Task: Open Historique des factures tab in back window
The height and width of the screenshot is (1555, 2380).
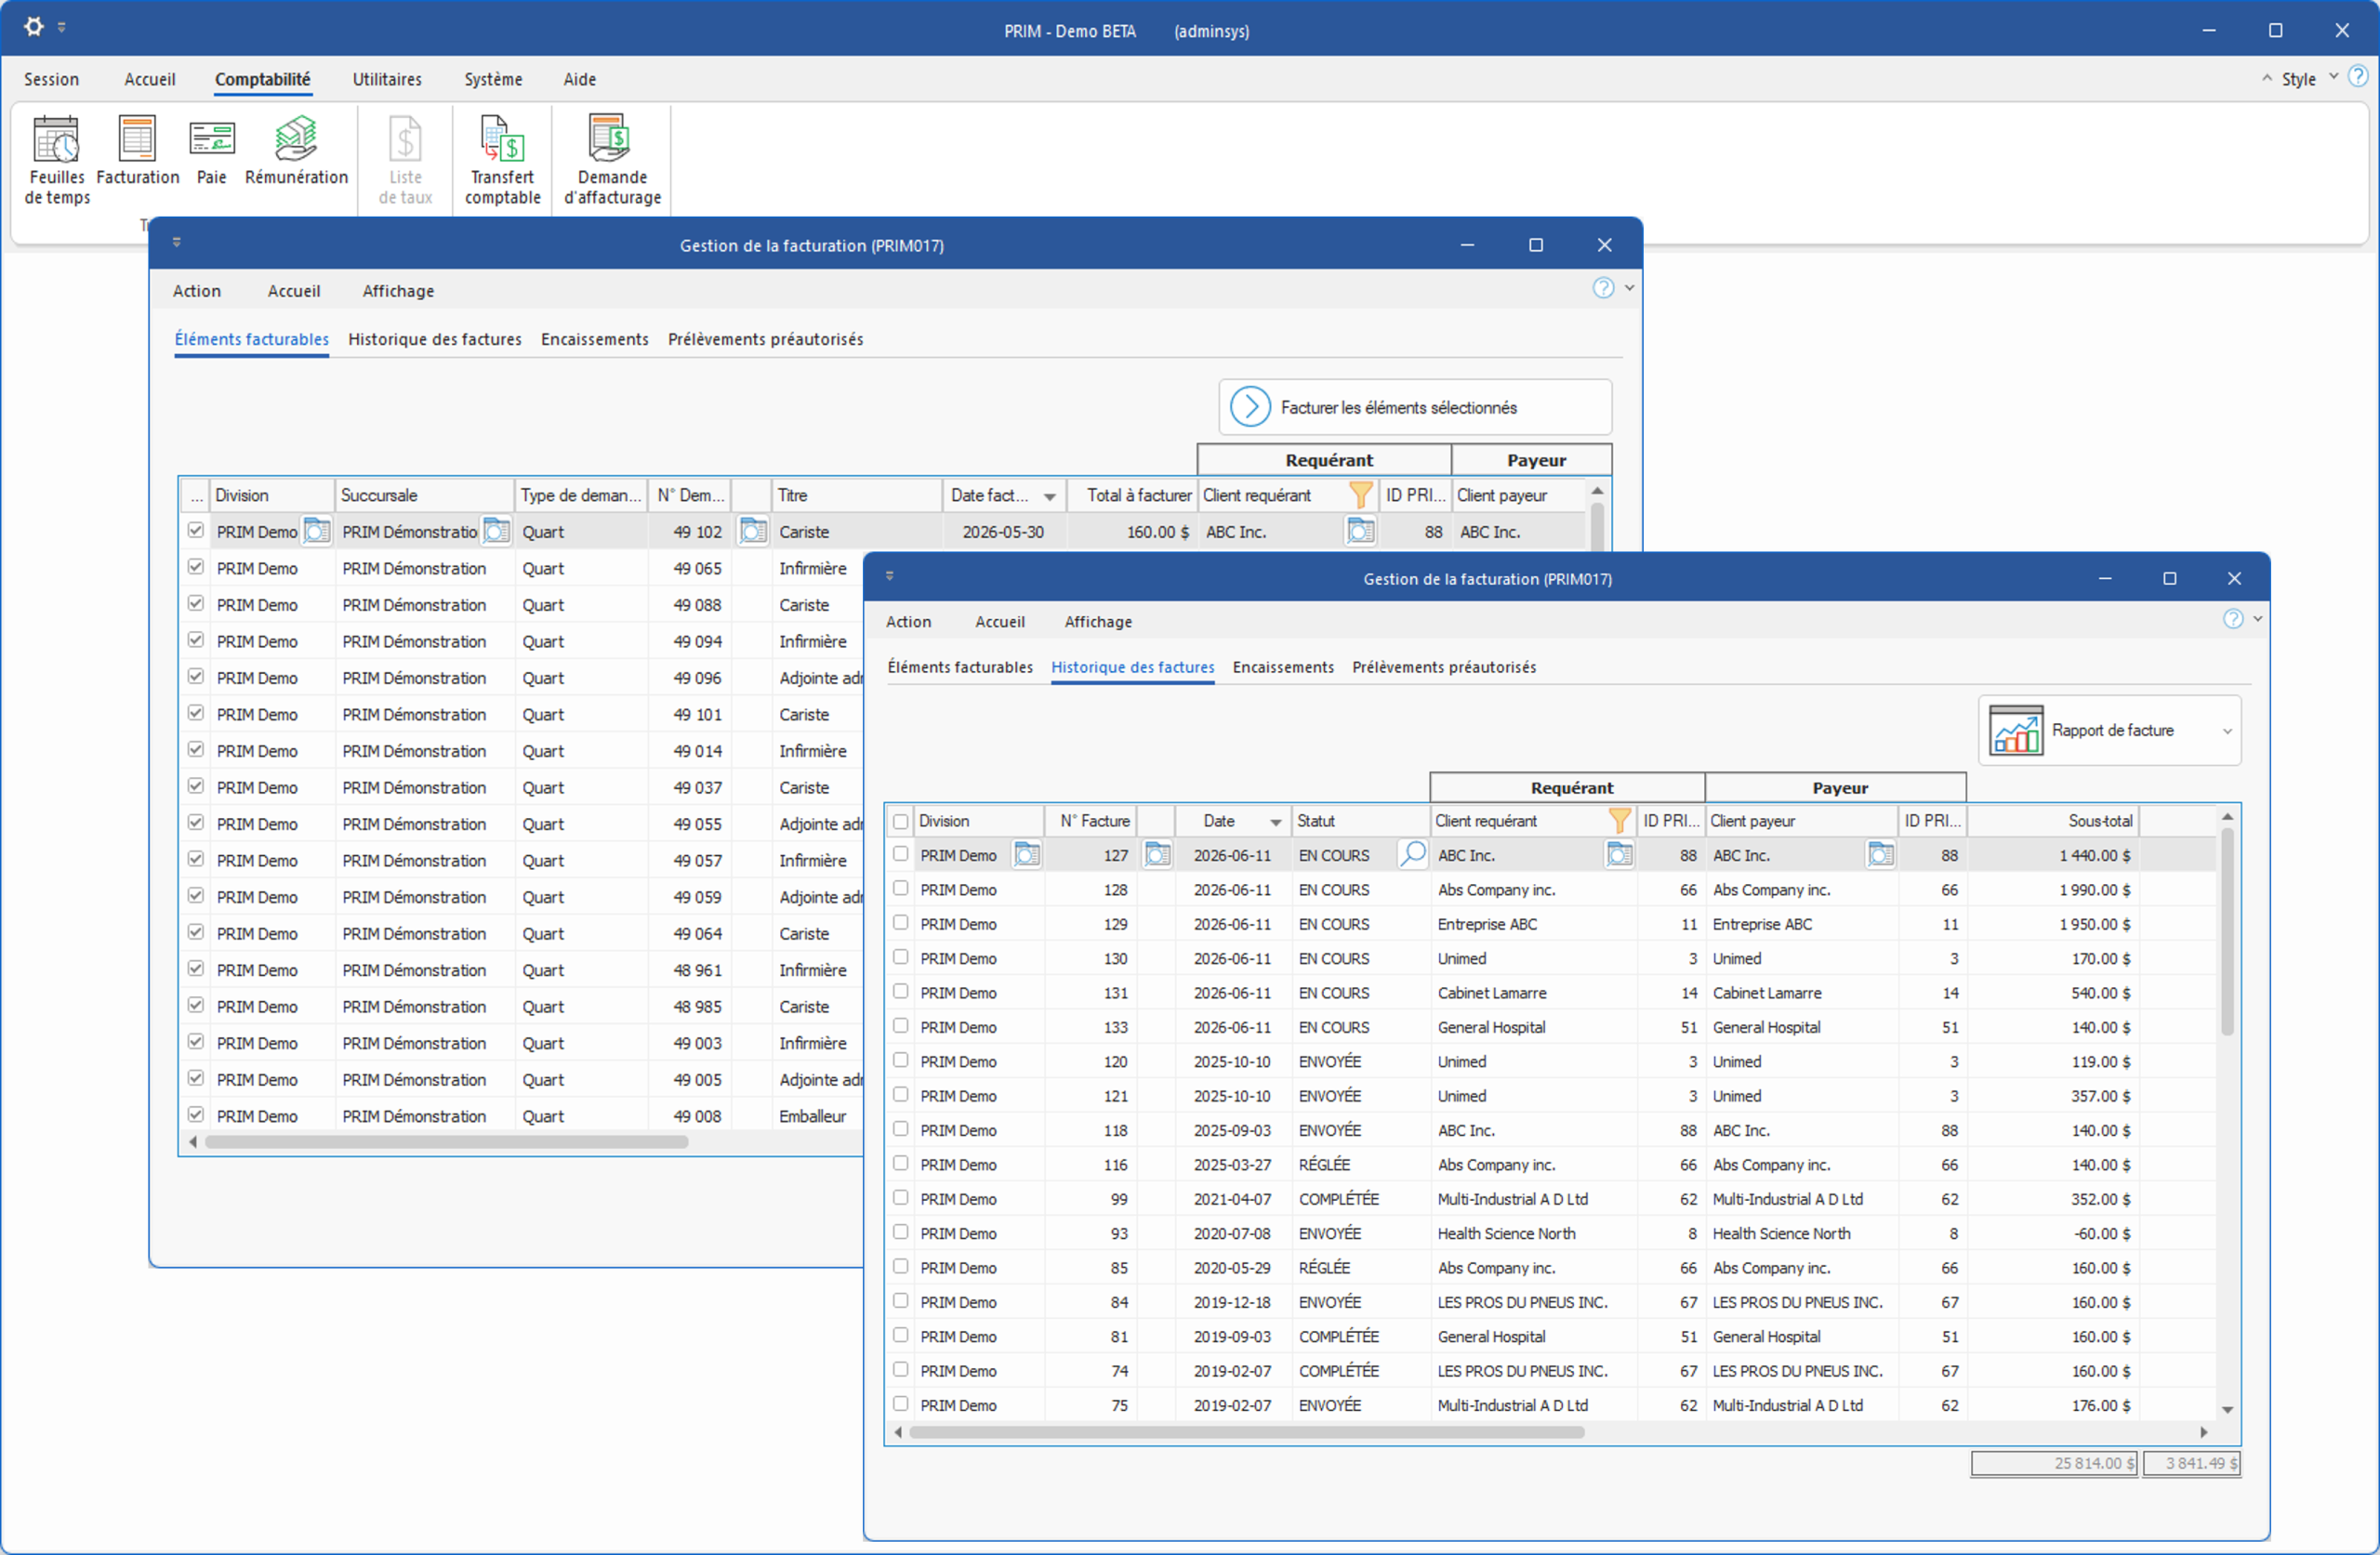Action: click(435, 339)
